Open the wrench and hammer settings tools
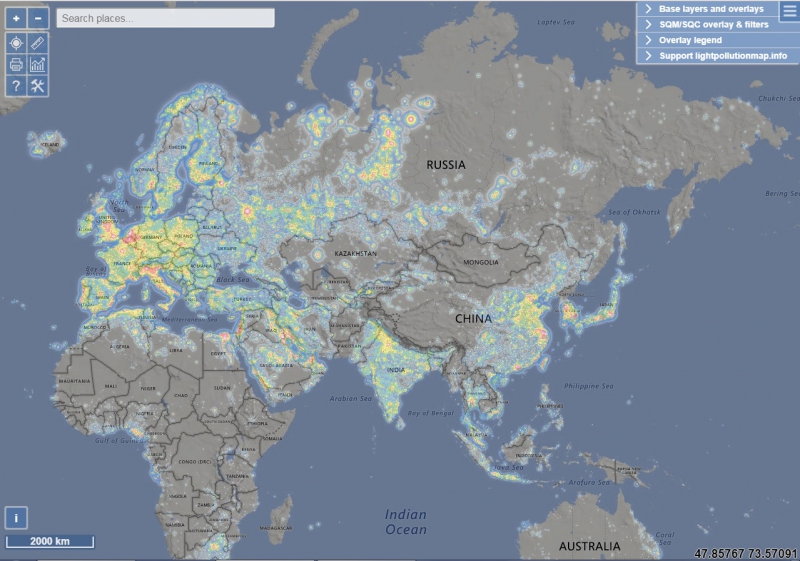800x561 pixels. 38,87
